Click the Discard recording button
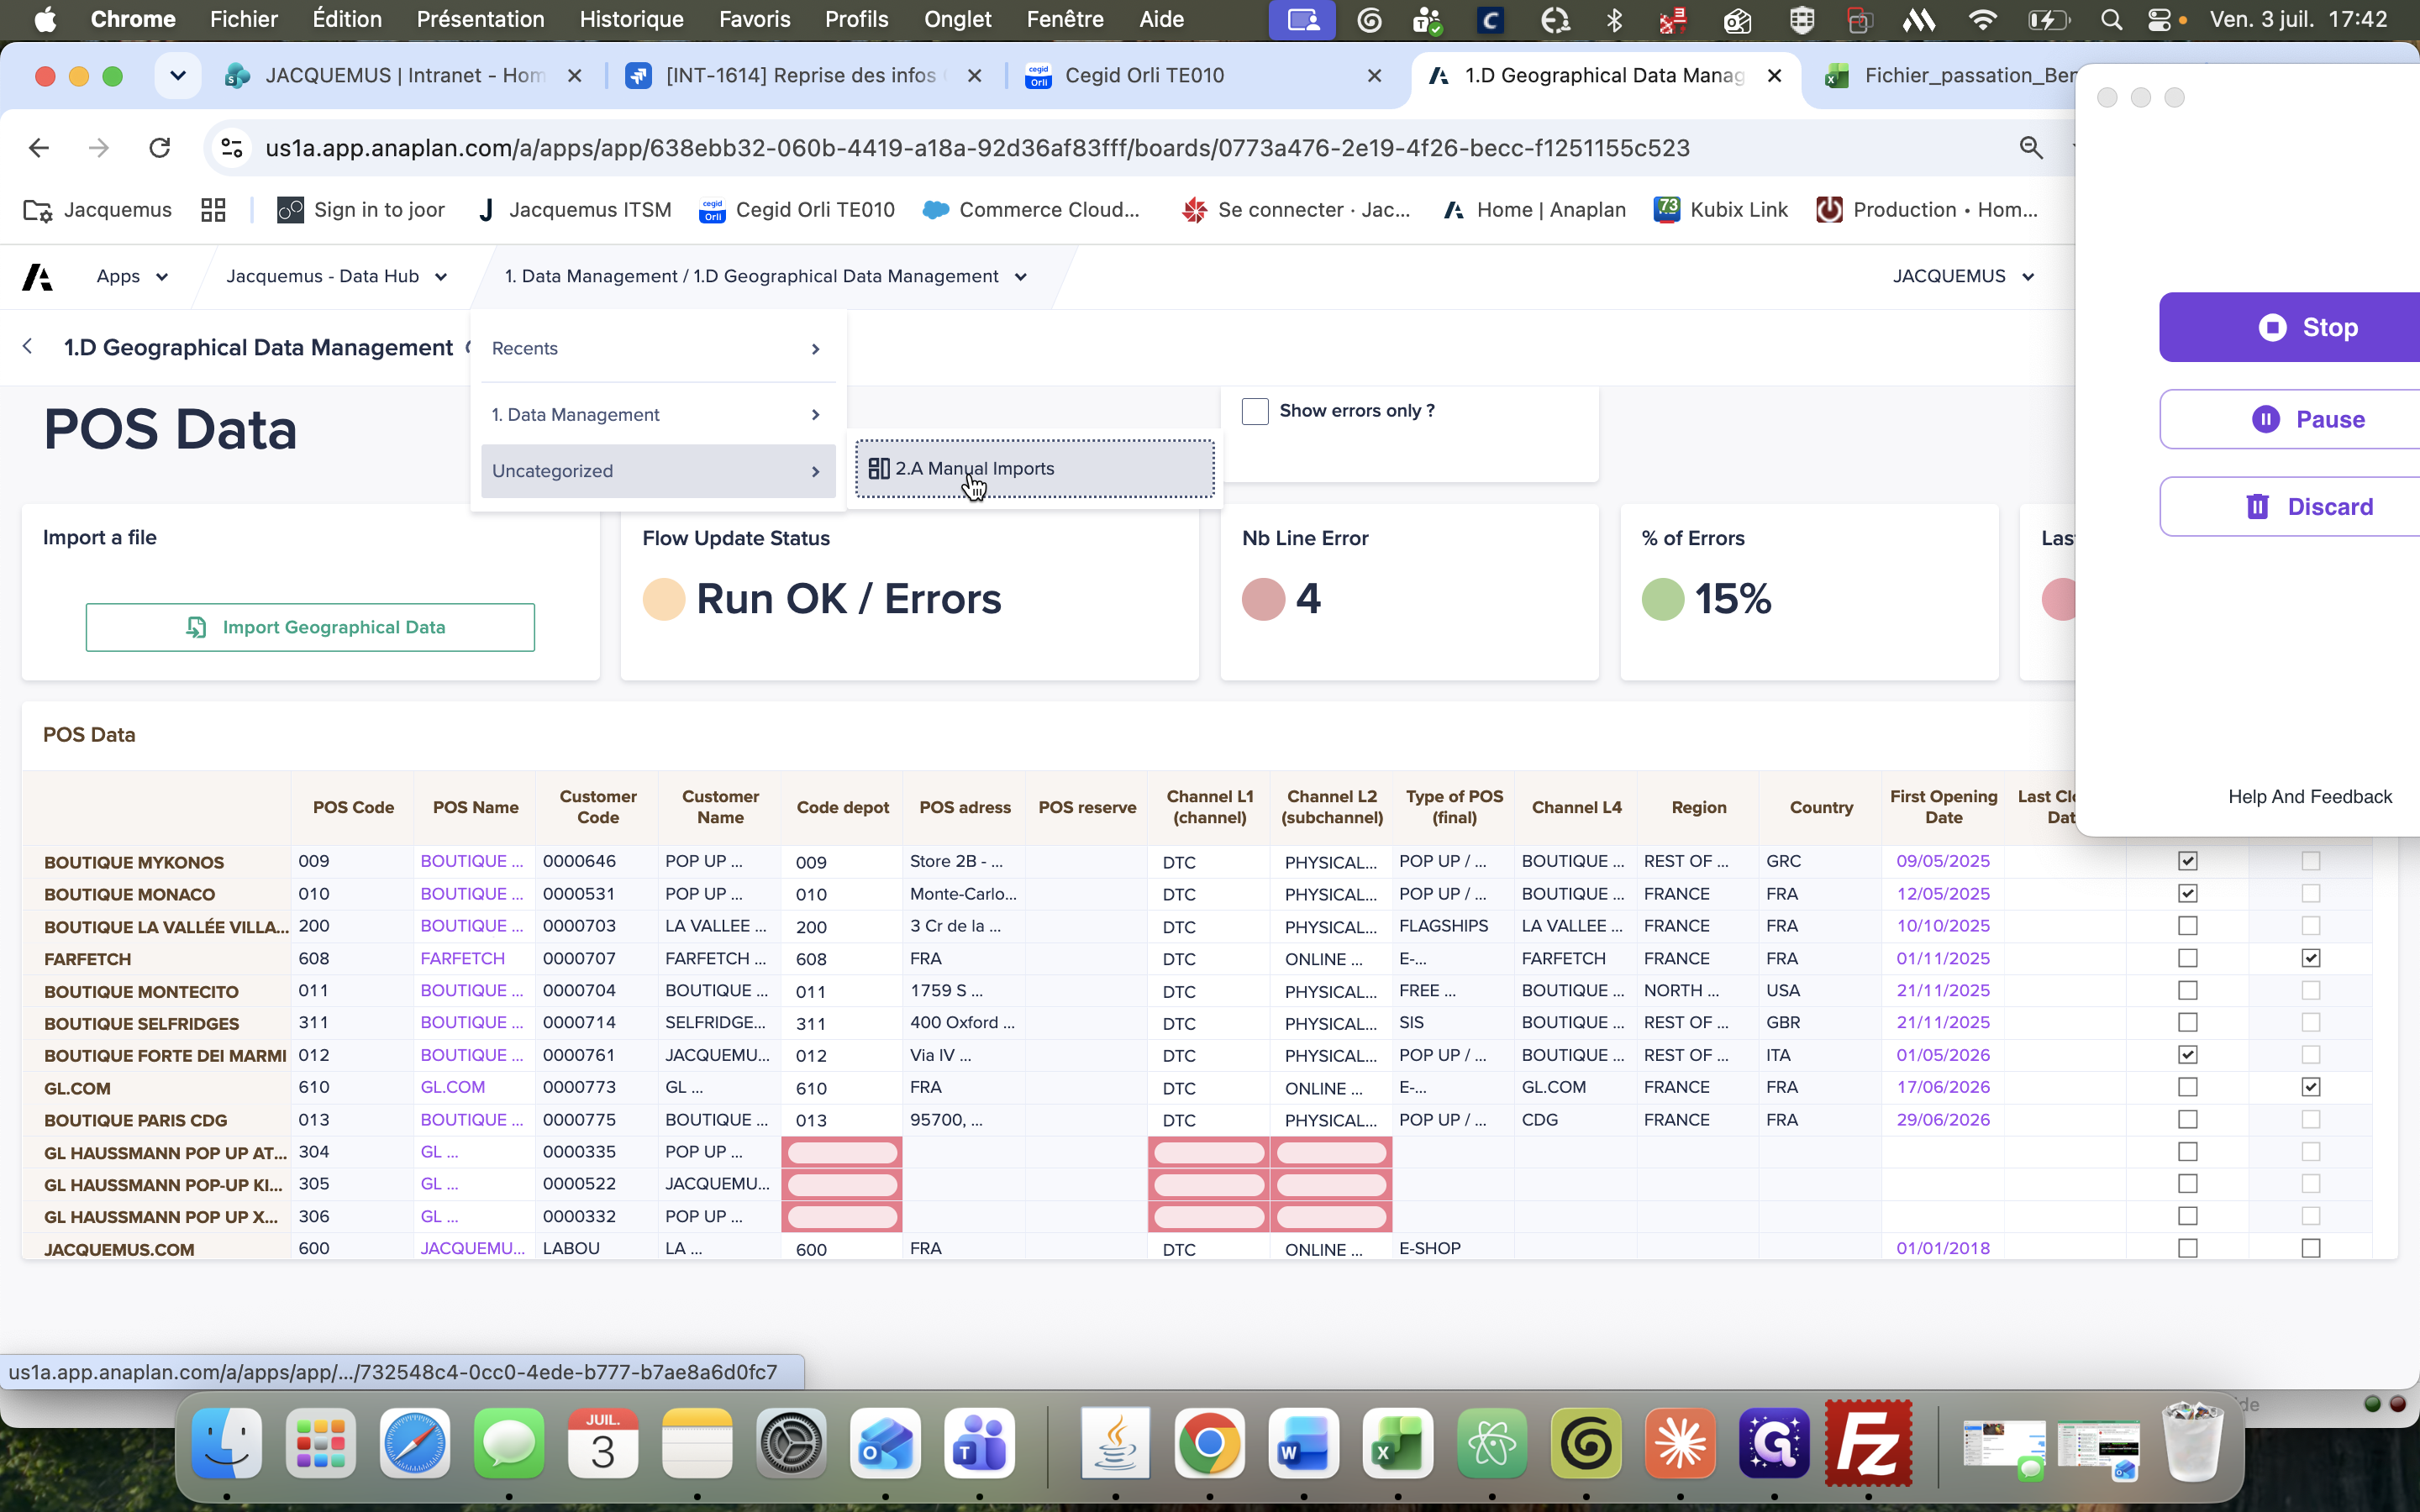The image size is (2420, 1512). click(2289, 507)
